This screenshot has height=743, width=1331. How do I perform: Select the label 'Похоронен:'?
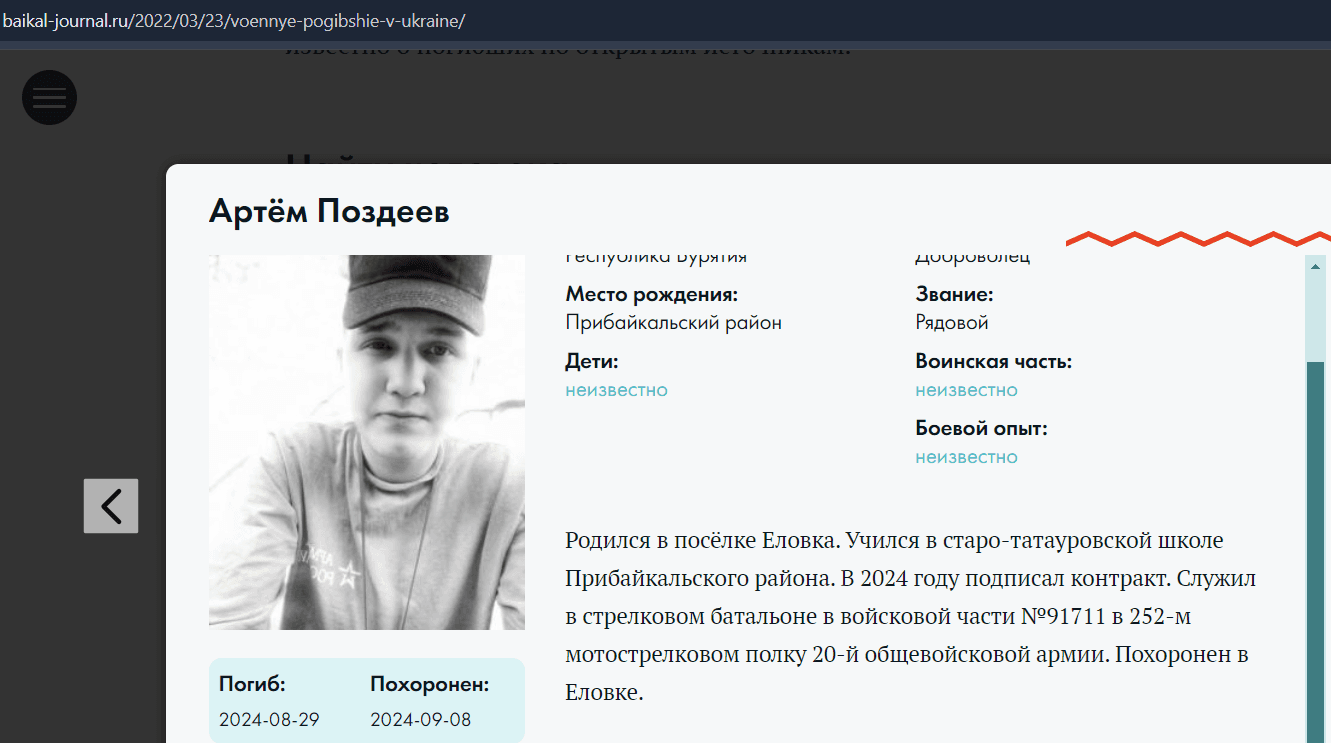click(429, 685)
